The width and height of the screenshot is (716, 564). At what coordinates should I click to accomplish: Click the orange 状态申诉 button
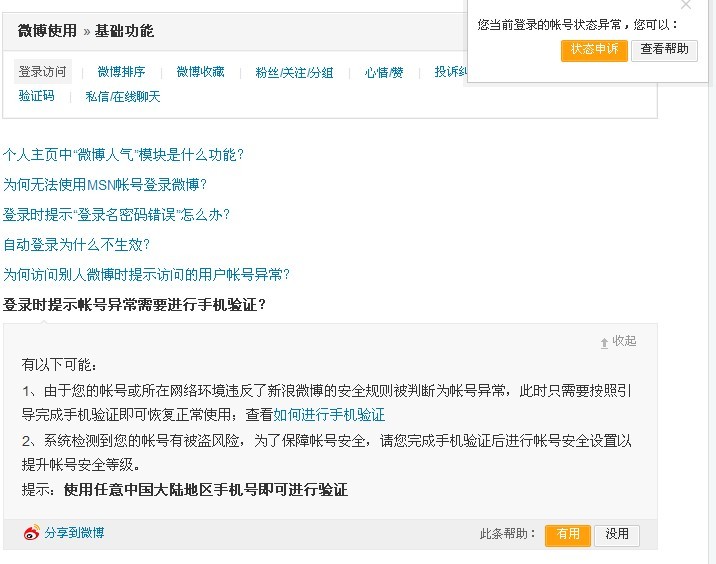pyautogui.click(x=594, y=49)
